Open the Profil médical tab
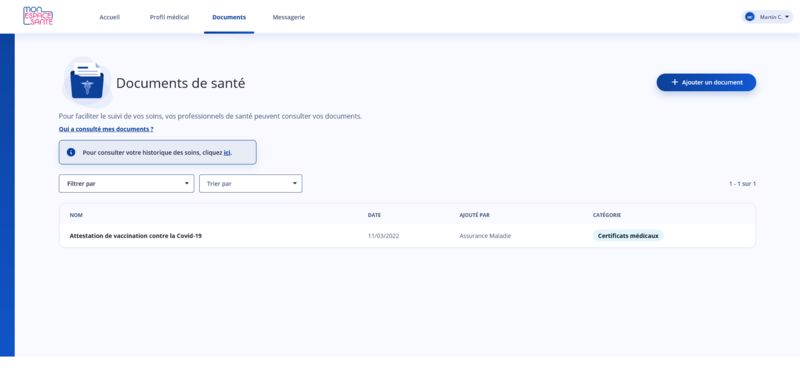 [x=169, y=17]
